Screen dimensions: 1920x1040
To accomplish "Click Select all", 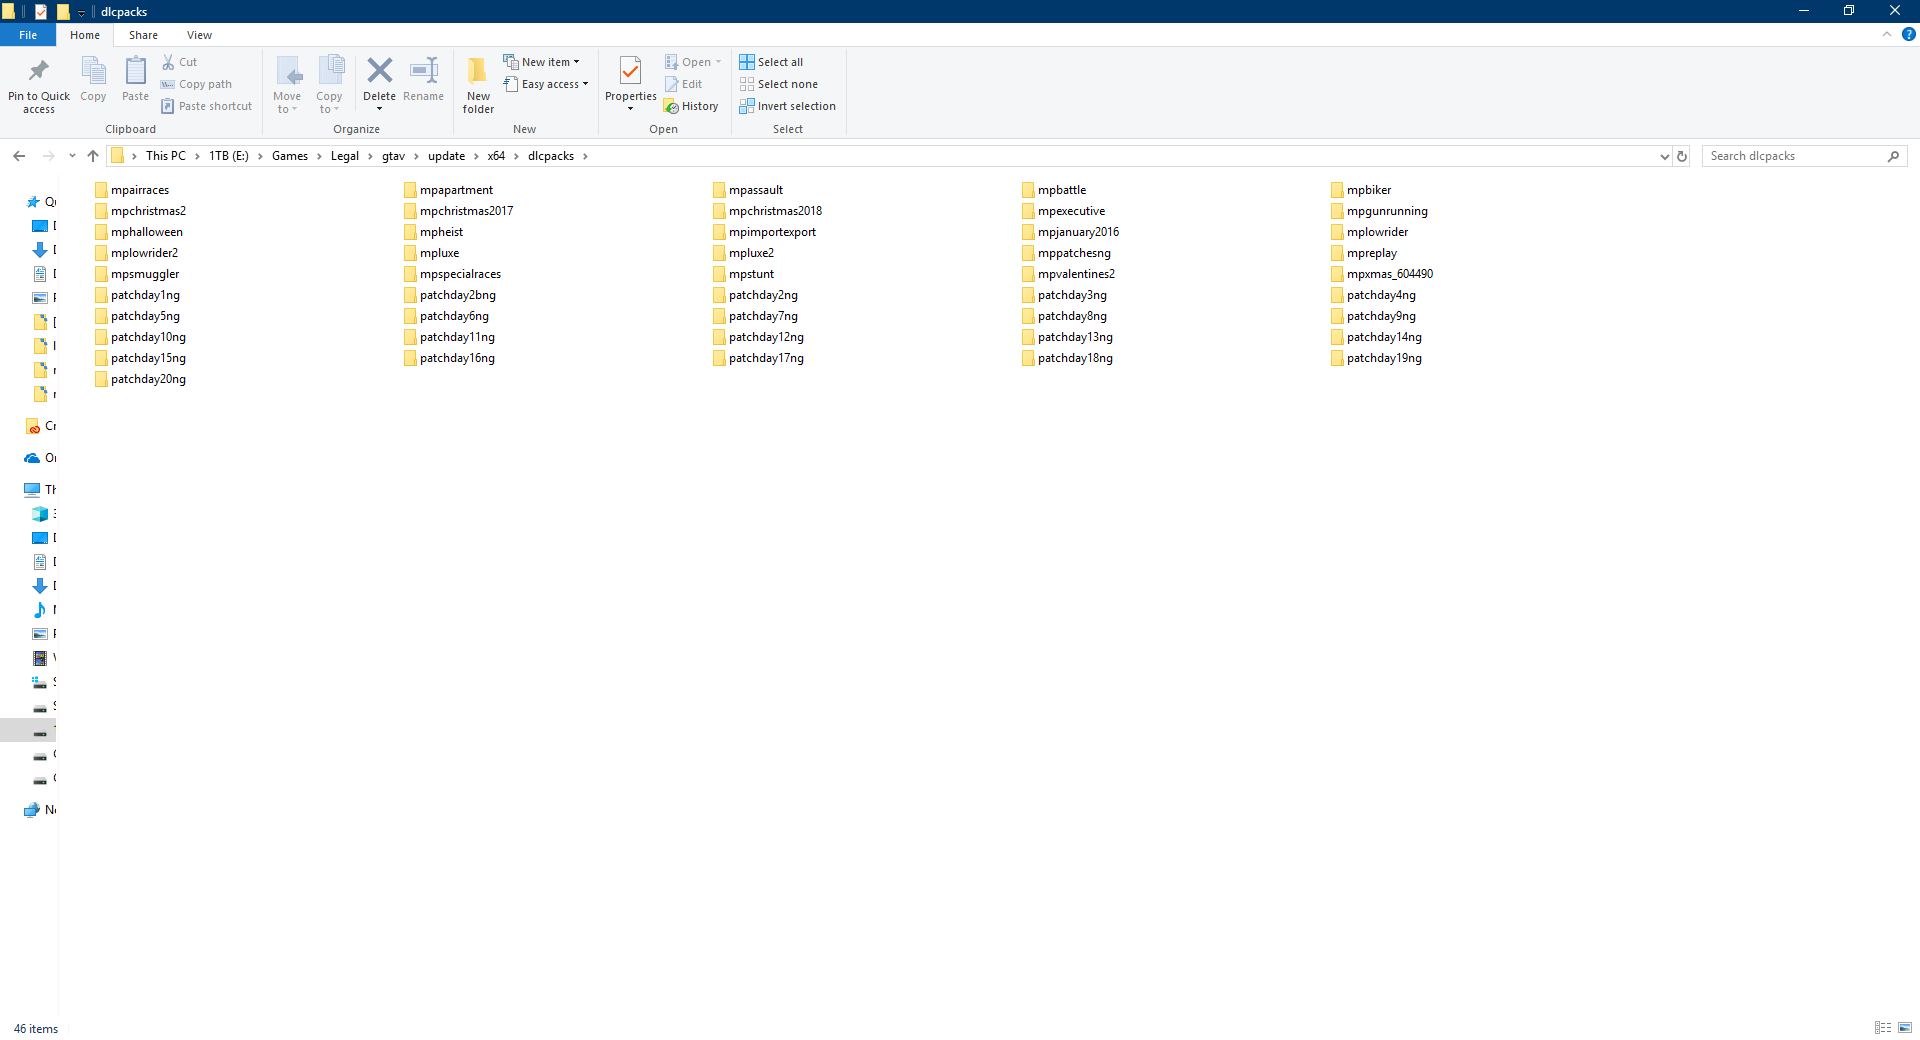I will 771,62.
